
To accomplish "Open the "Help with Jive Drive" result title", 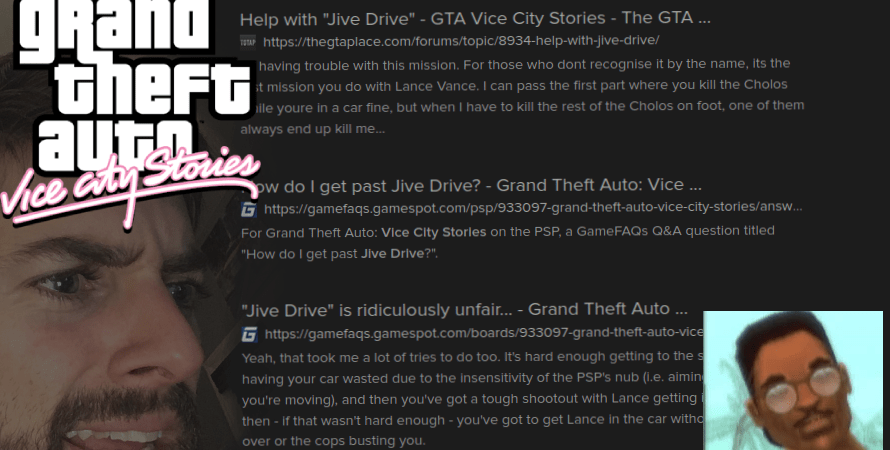I will coord(475,19).
